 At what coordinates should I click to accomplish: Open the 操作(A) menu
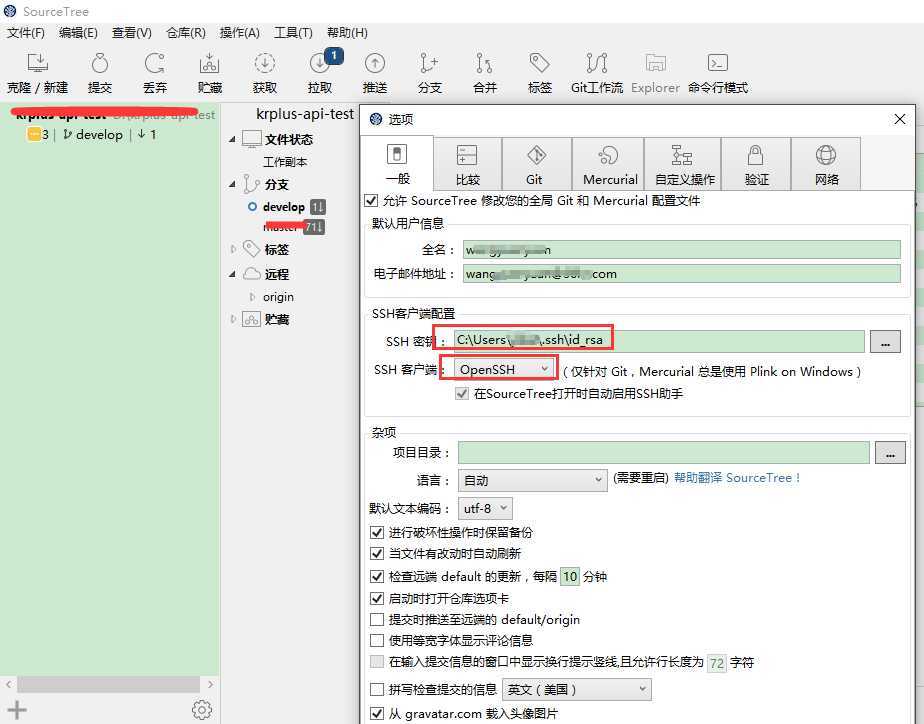coord(239,32)
